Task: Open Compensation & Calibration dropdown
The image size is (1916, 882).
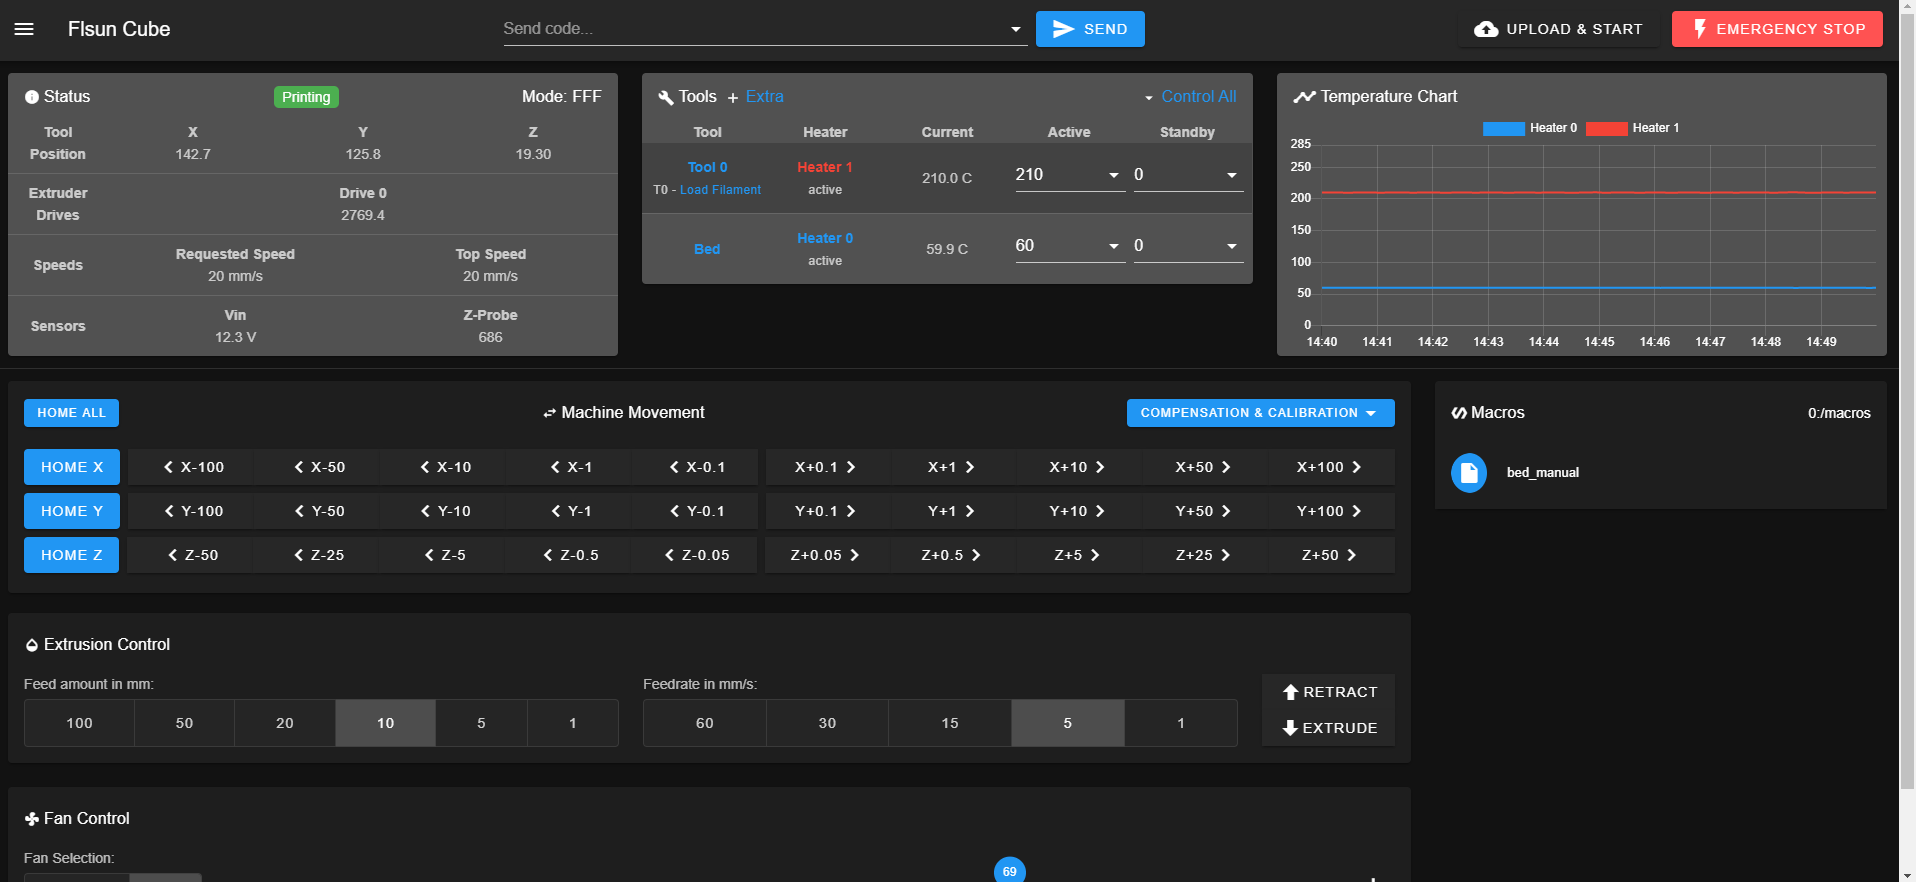Action: [1260, 413]
